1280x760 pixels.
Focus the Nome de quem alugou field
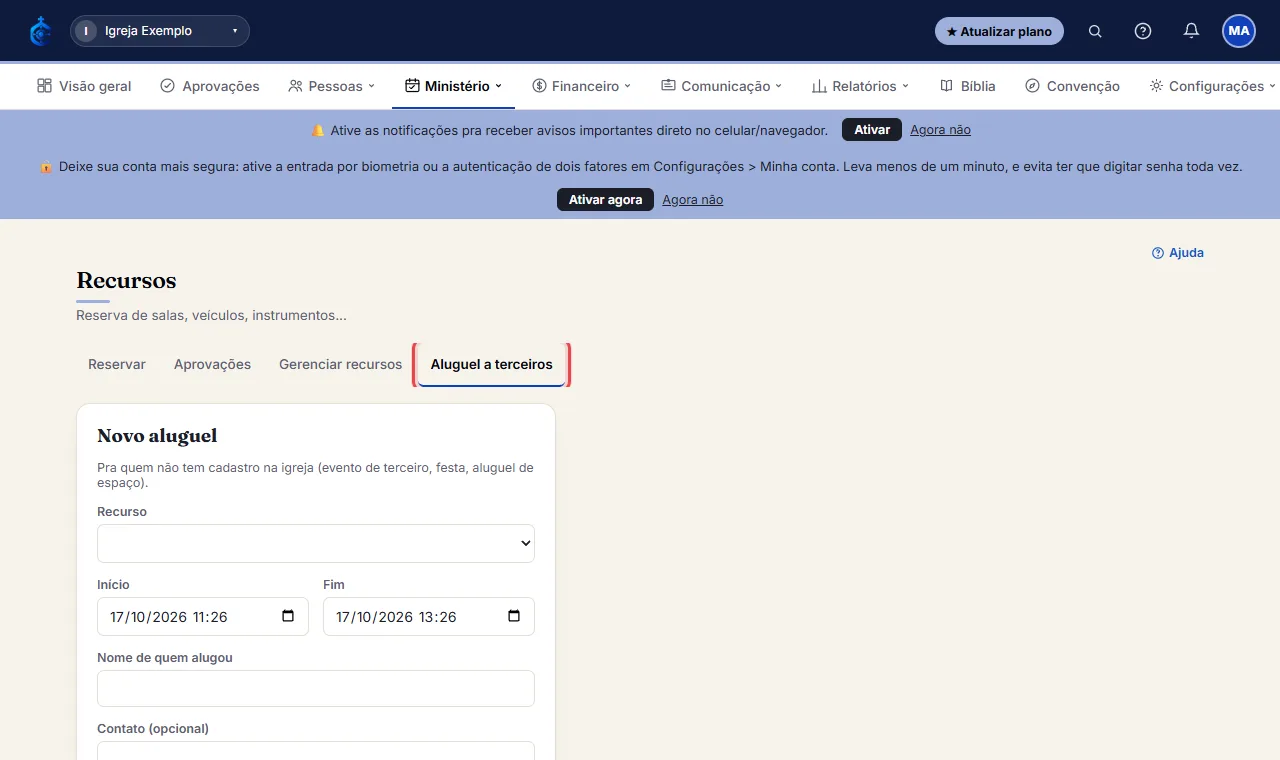316,688
